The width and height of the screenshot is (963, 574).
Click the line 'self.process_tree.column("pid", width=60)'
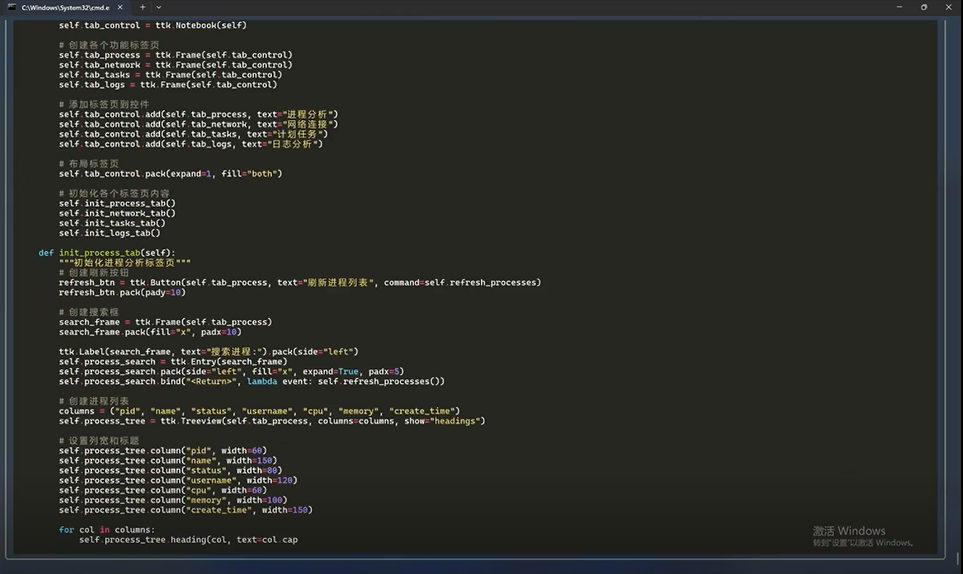pyautogui.click(x=163, y=451)
